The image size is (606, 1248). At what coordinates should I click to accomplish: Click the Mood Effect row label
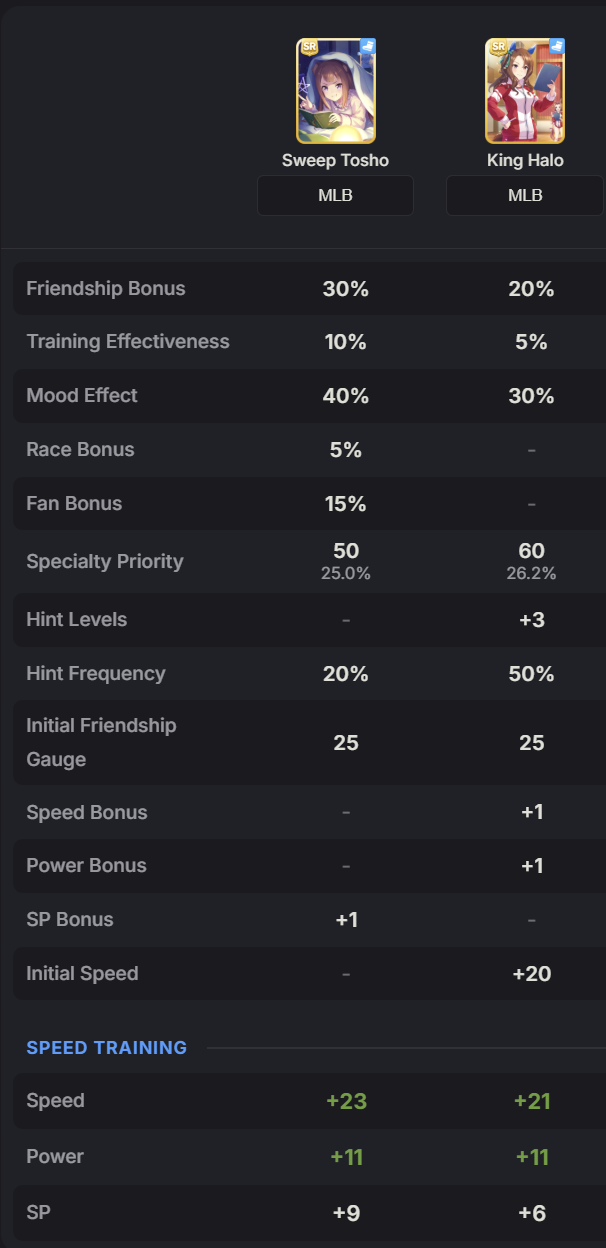tap(82, 396)
